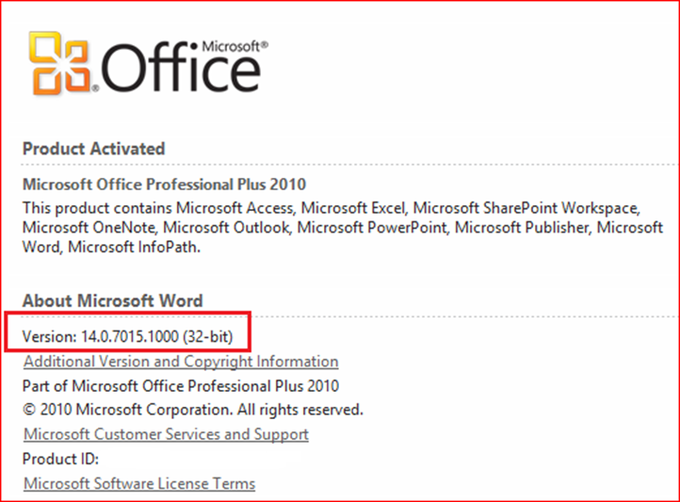This screenshot has height=502, width=680.
Task: Open Microsoft Customer Services and Support link
Action: point(165,434)
